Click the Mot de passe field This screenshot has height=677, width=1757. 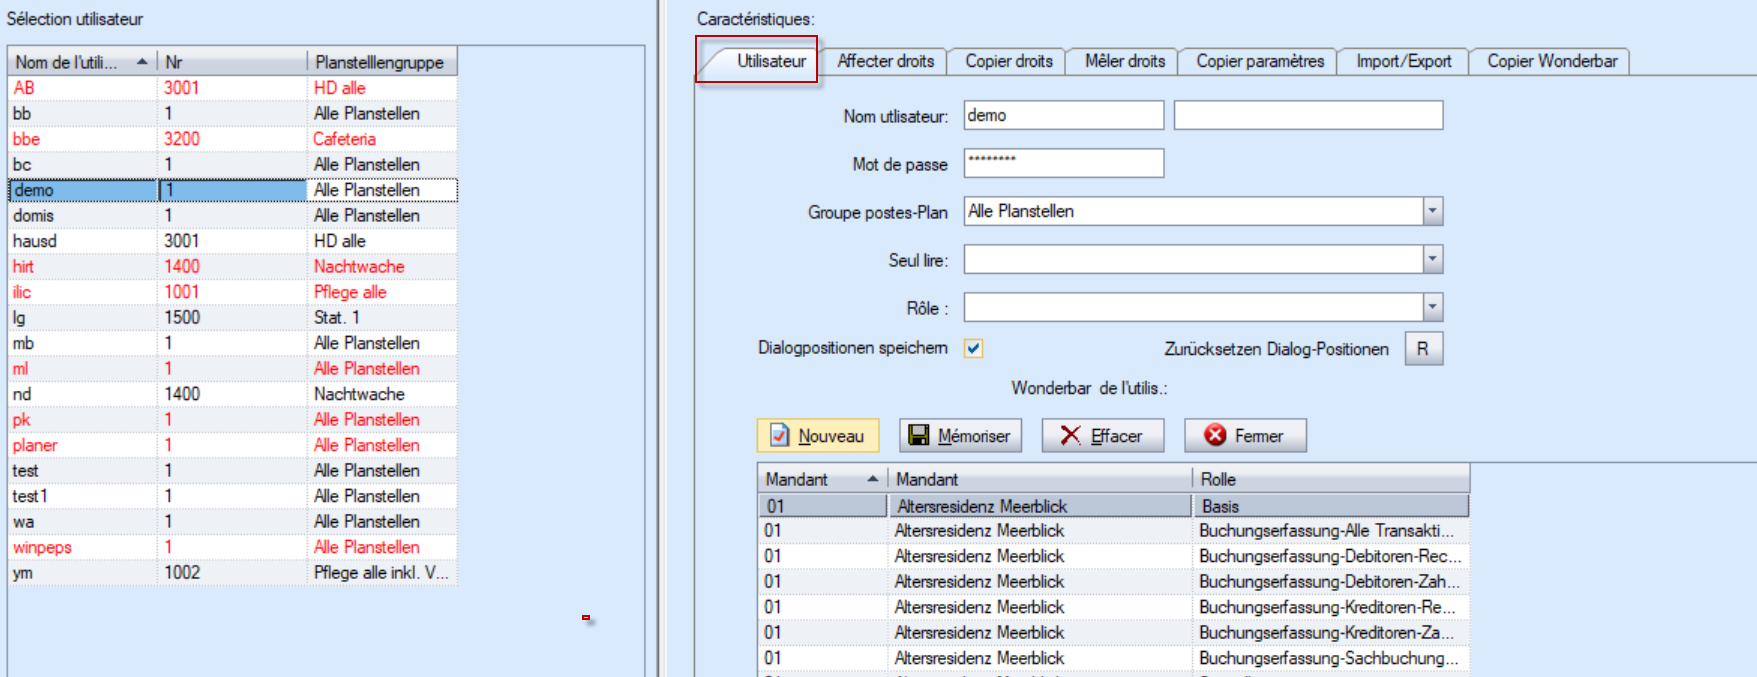(x=1064, y=163)
